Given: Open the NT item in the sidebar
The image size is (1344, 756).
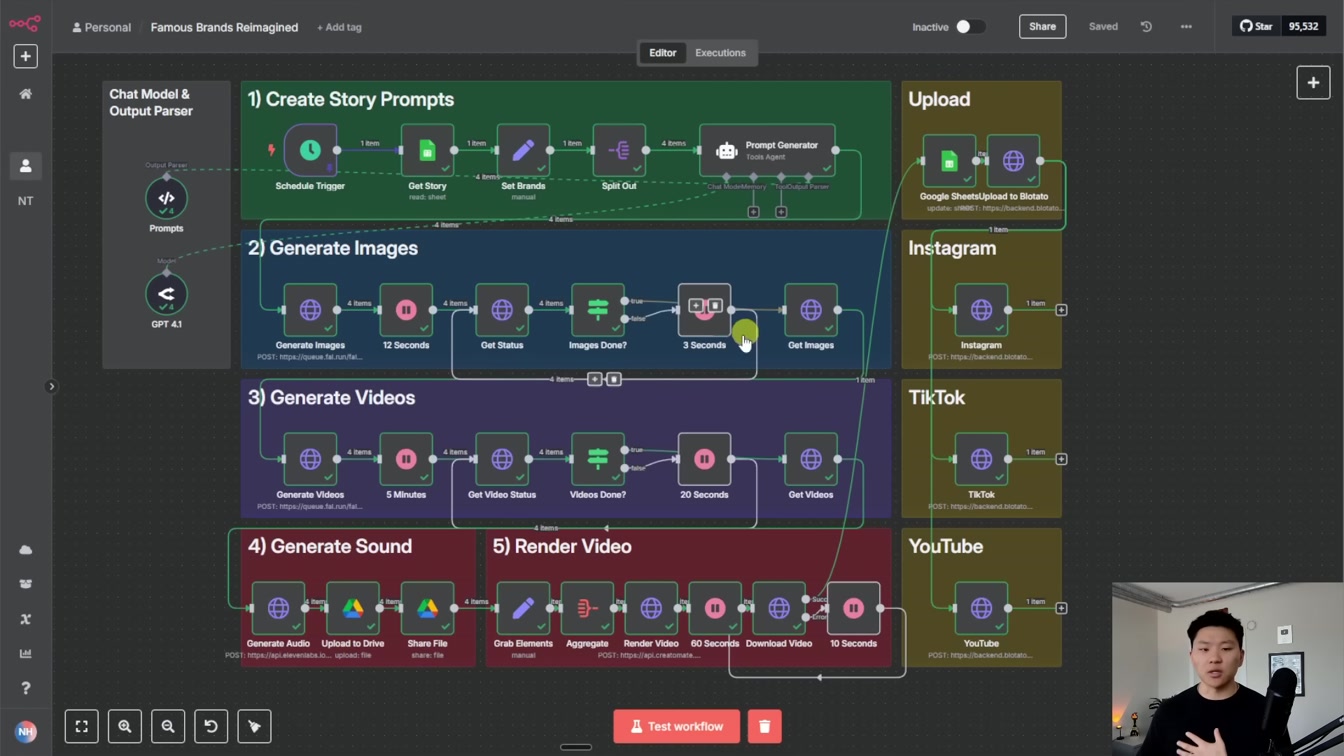Looking at the screenshot, I should tap(25, 201).
